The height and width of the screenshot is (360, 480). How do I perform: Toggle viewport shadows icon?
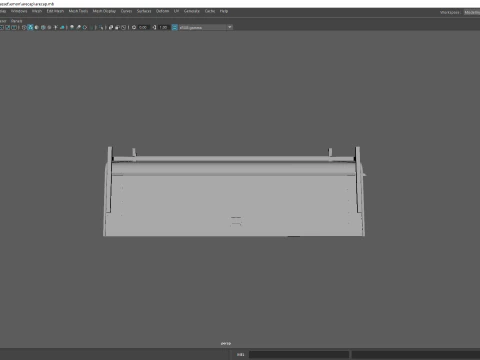click(62, 27)
